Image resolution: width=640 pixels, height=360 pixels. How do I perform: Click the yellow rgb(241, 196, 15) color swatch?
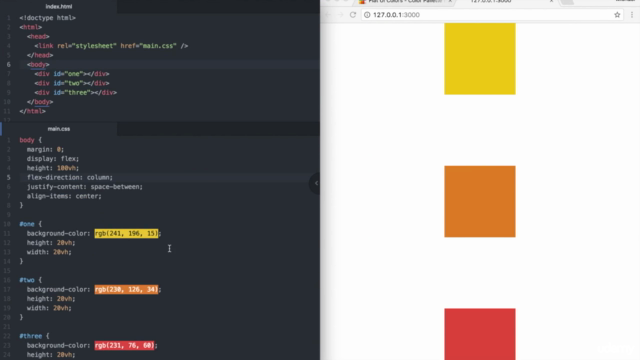coord(127,233)
